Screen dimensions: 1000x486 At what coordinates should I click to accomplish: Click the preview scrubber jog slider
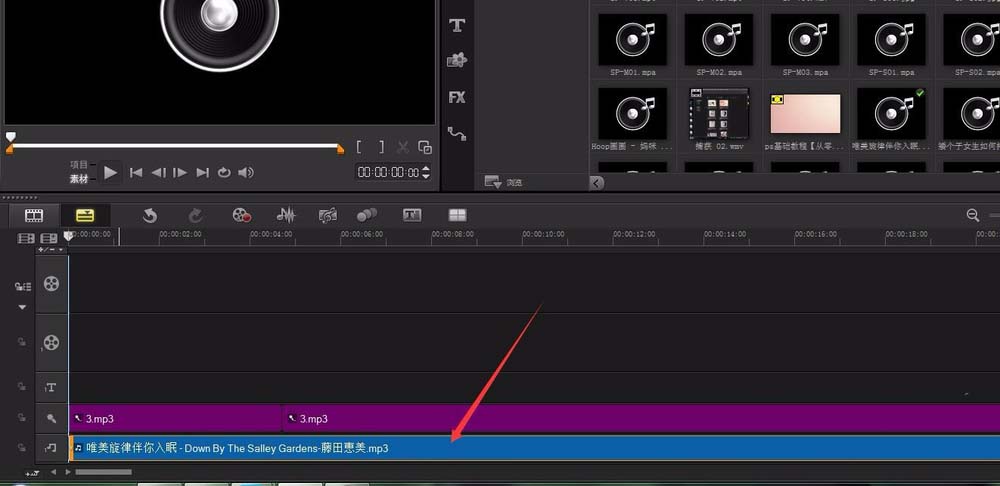(10, 136)
